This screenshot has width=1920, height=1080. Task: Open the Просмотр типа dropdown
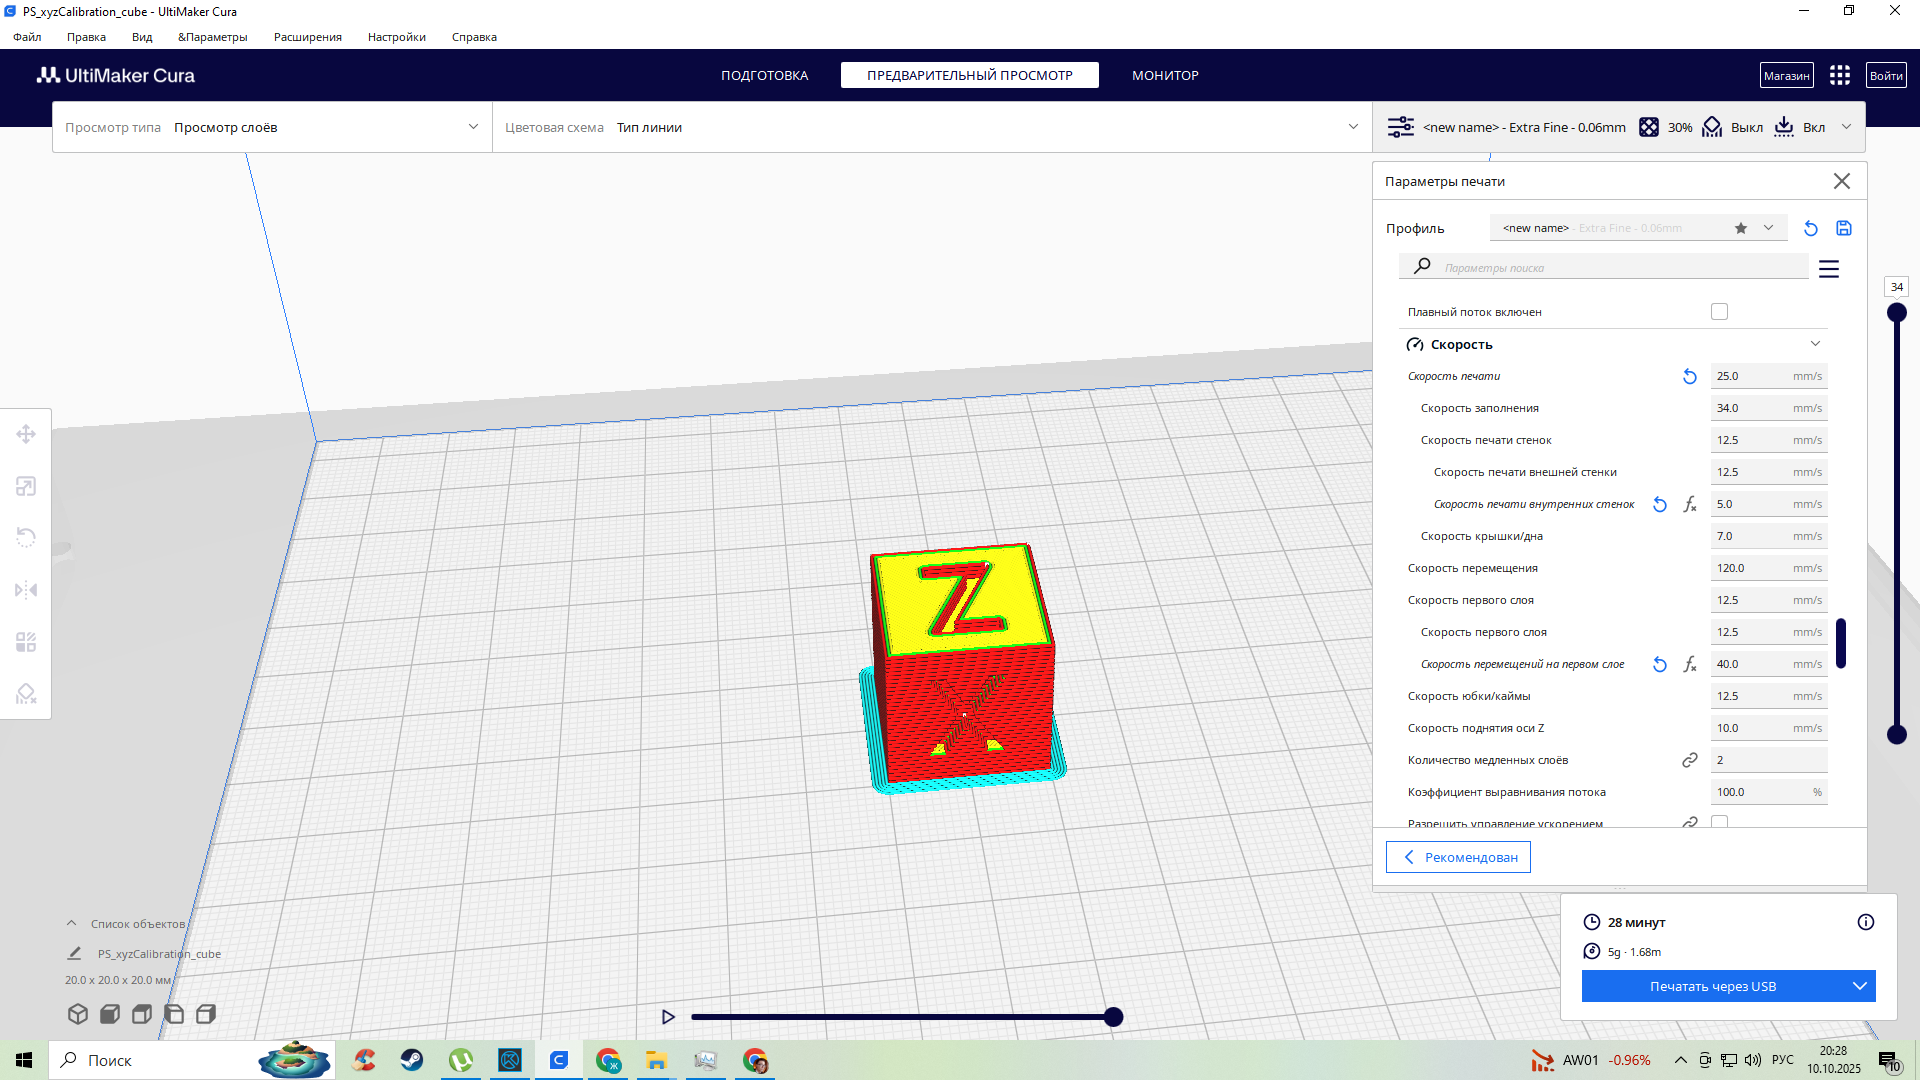coord(272,127)
